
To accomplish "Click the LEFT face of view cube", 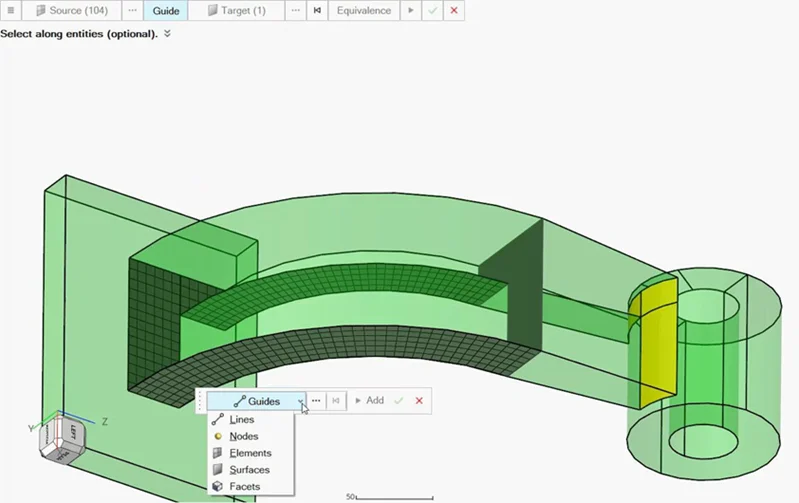I will click(72, 433).
